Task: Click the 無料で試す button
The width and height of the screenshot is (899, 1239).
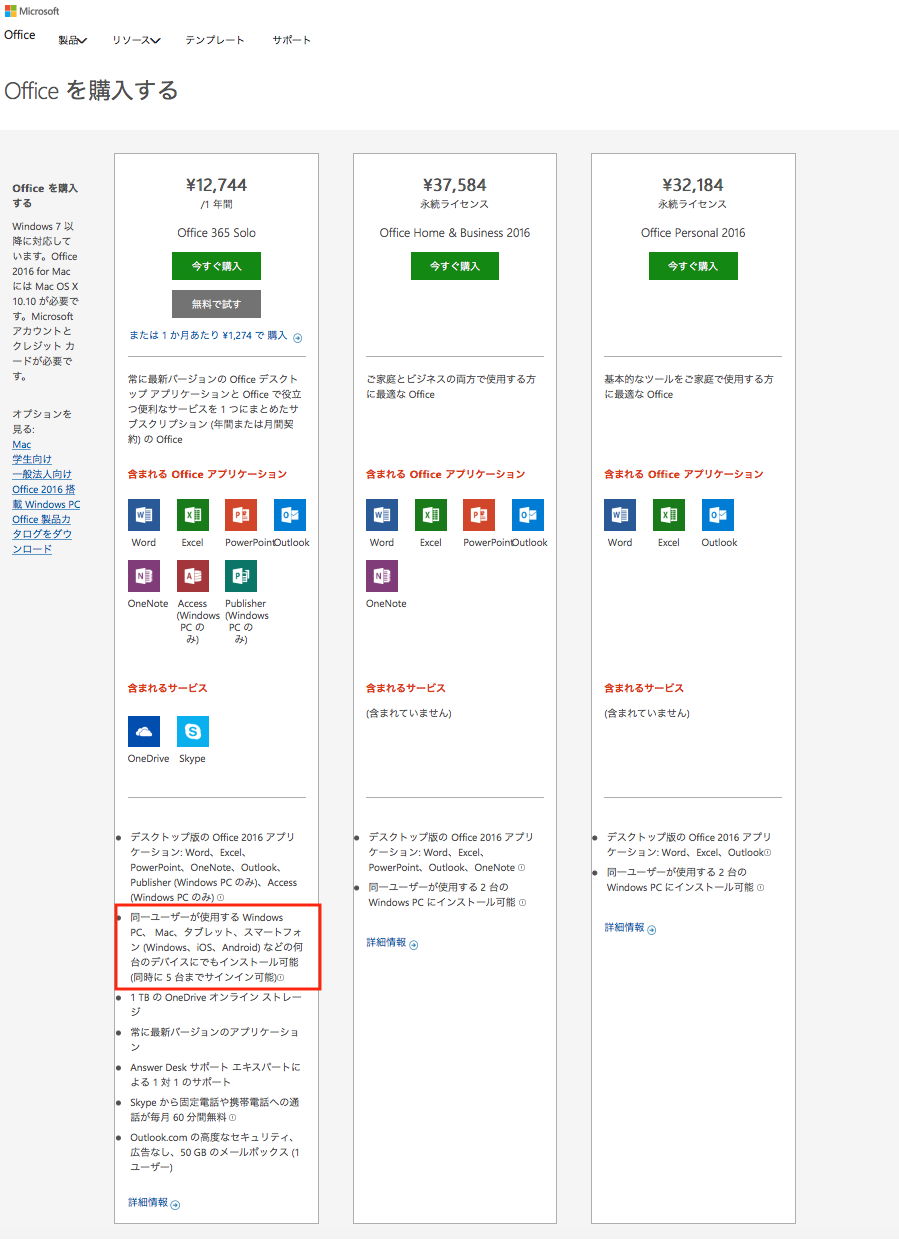Action: (216, 303)
